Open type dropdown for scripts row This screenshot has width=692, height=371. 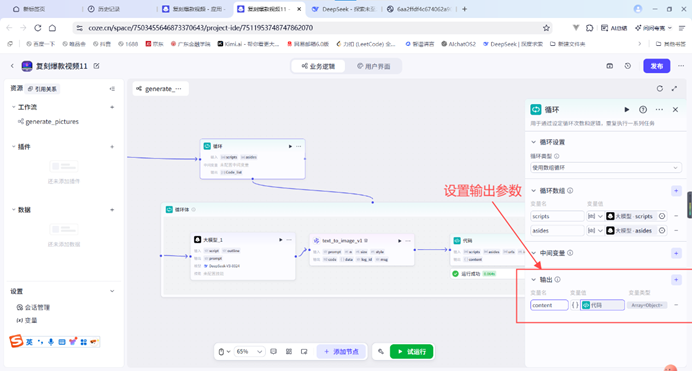tap(595, 216)
